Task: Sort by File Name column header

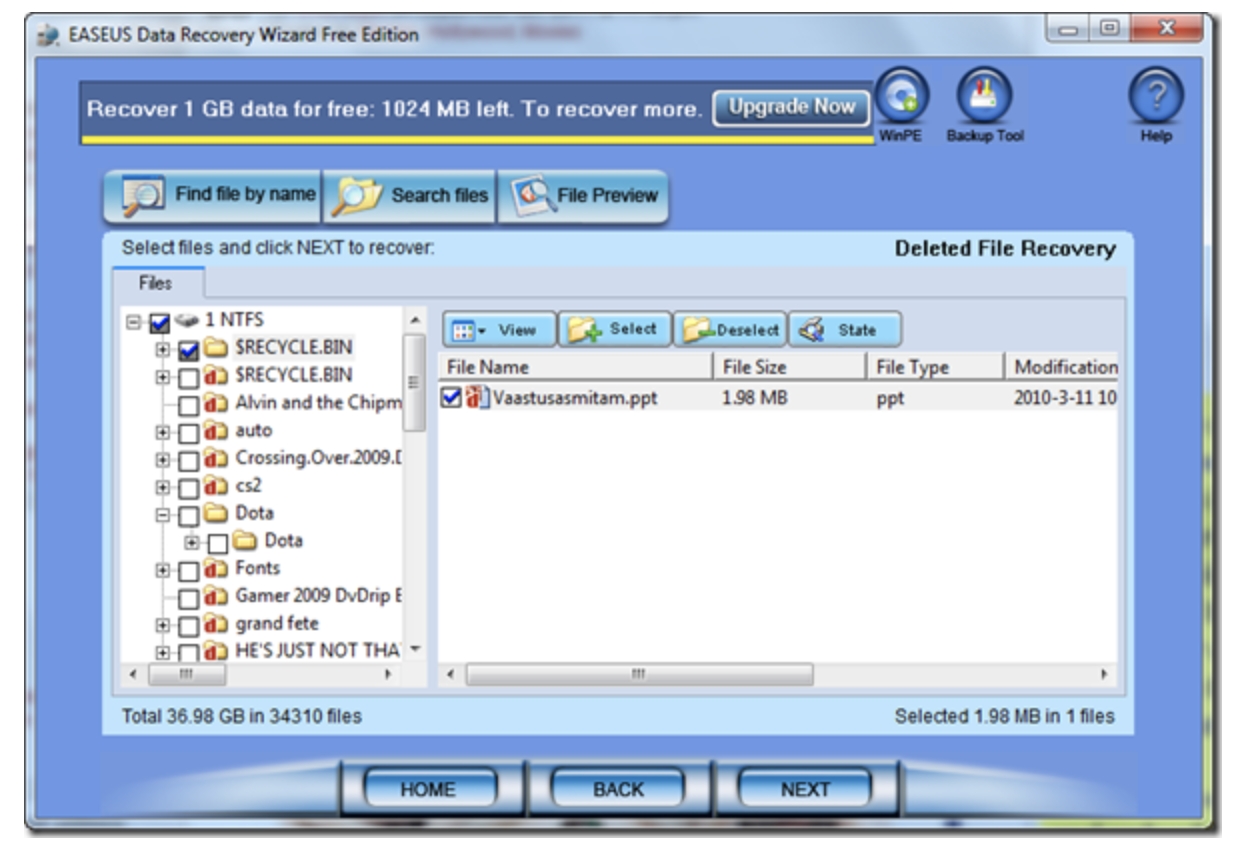Action: [575, 367]
